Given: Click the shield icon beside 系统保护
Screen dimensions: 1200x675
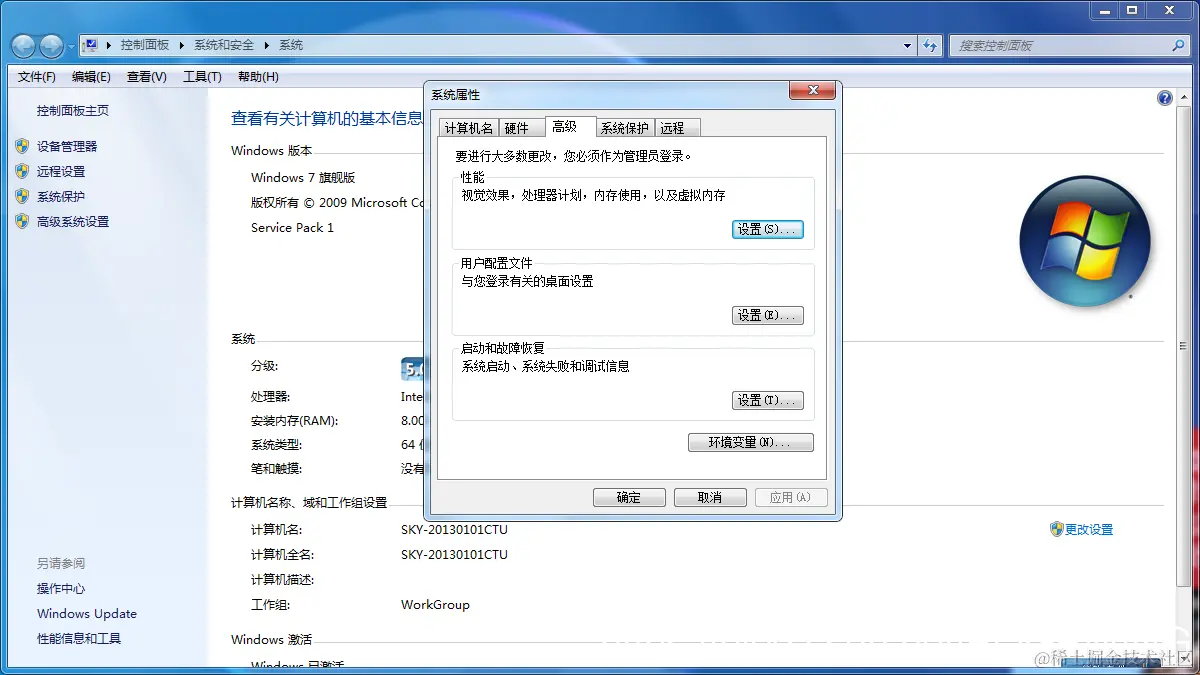Looking at the screenshot, I should point(22,196).
